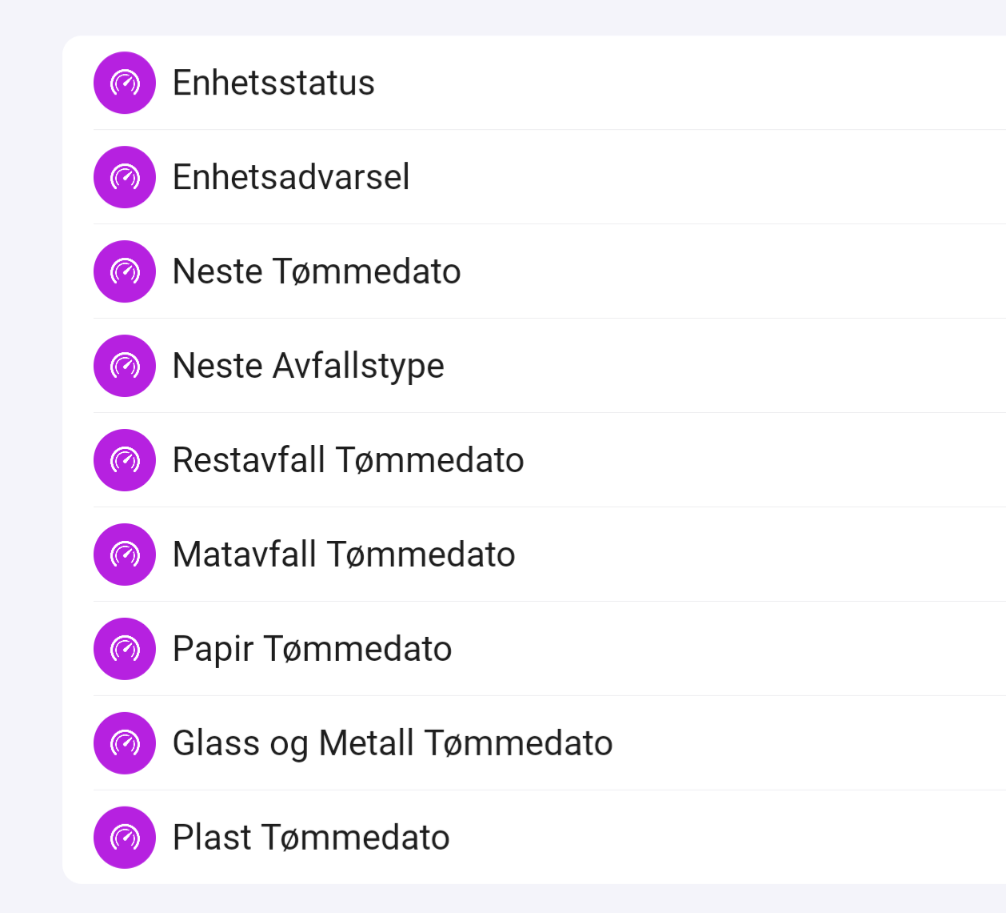The image size is (1006, 913).
Task: Select the Matavfall Tømmedato sensor icon
Action: [124, 554]
